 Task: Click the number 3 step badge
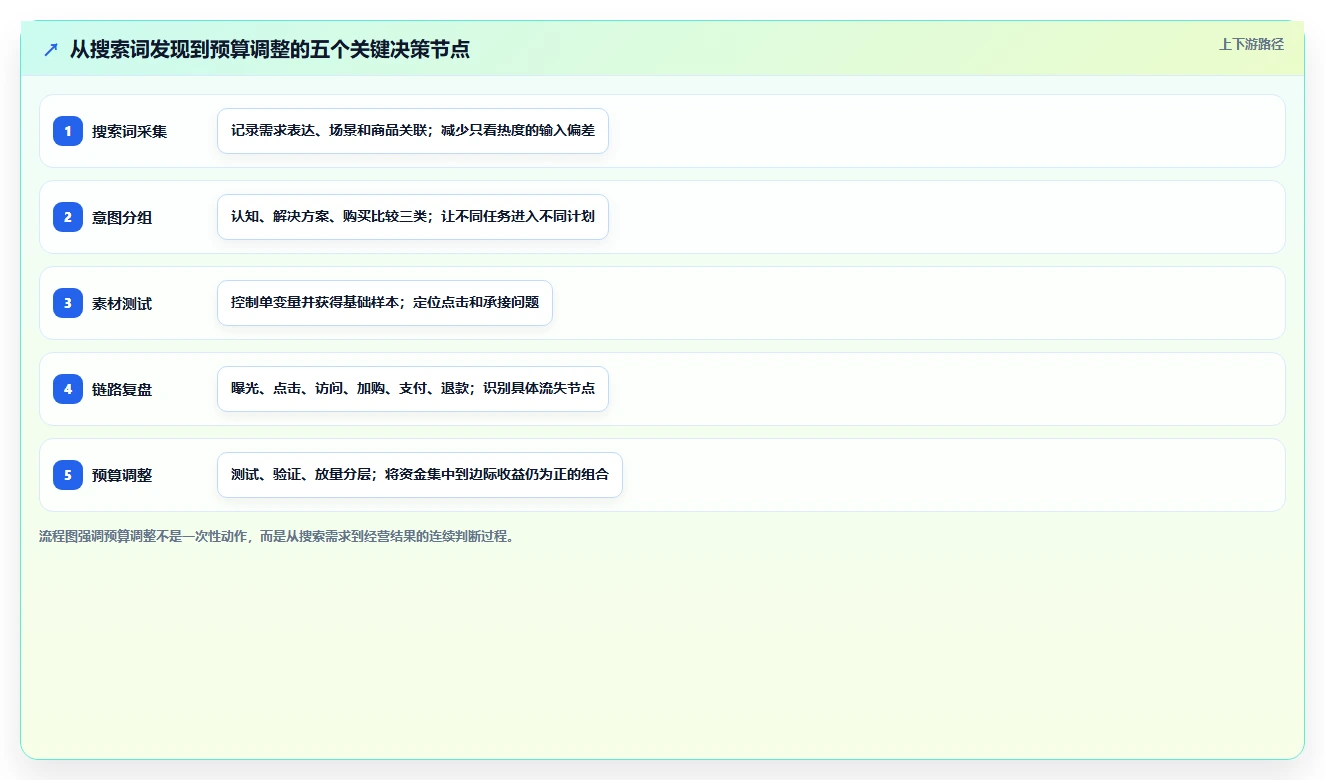[68, 303]
